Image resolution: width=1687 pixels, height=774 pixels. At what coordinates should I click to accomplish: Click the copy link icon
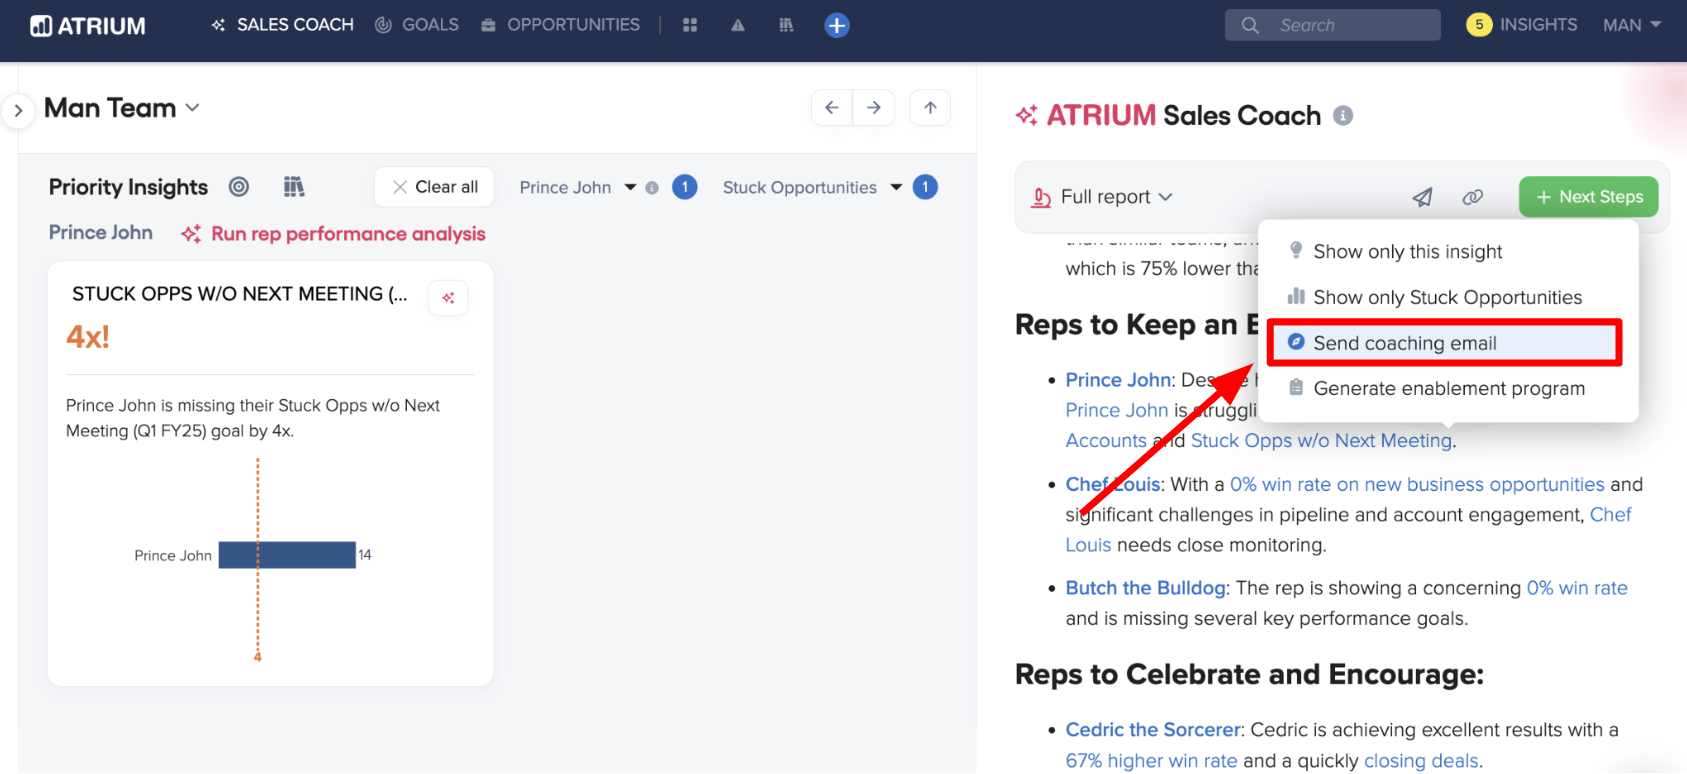(x=1473, y=197)
